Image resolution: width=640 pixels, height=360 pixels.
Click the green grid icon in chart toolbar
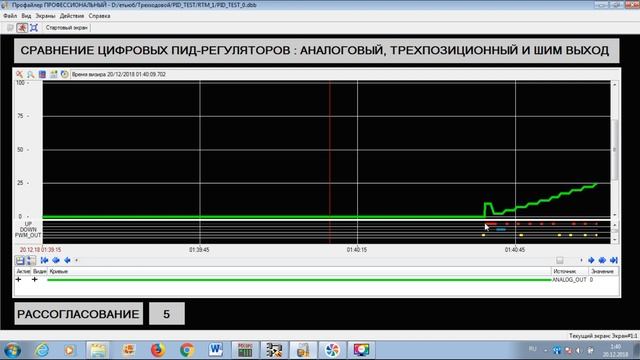coord(53,74)
